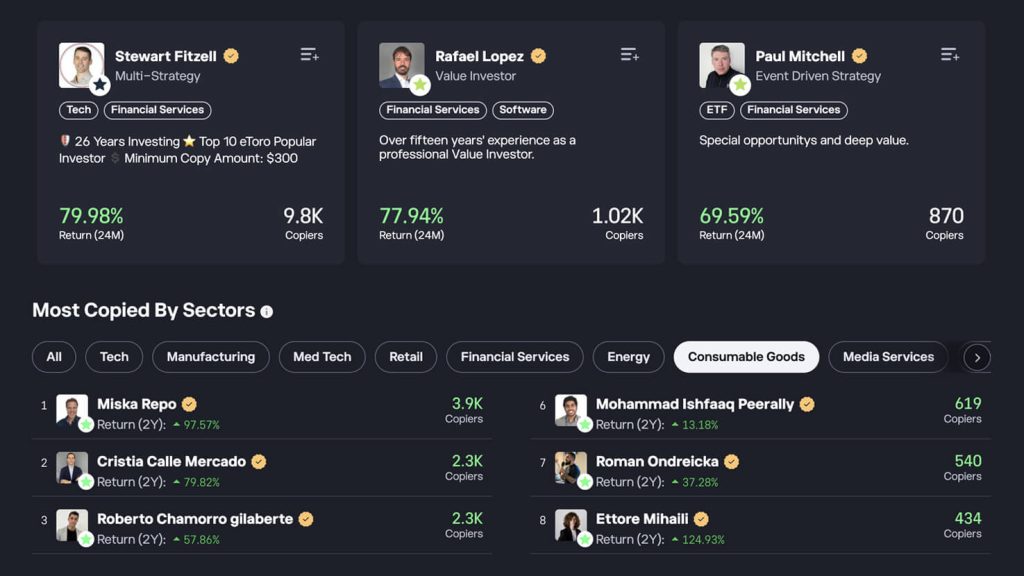Click star badge on Paul Mitchell's avatar
1024x576 pixels.
740,85
